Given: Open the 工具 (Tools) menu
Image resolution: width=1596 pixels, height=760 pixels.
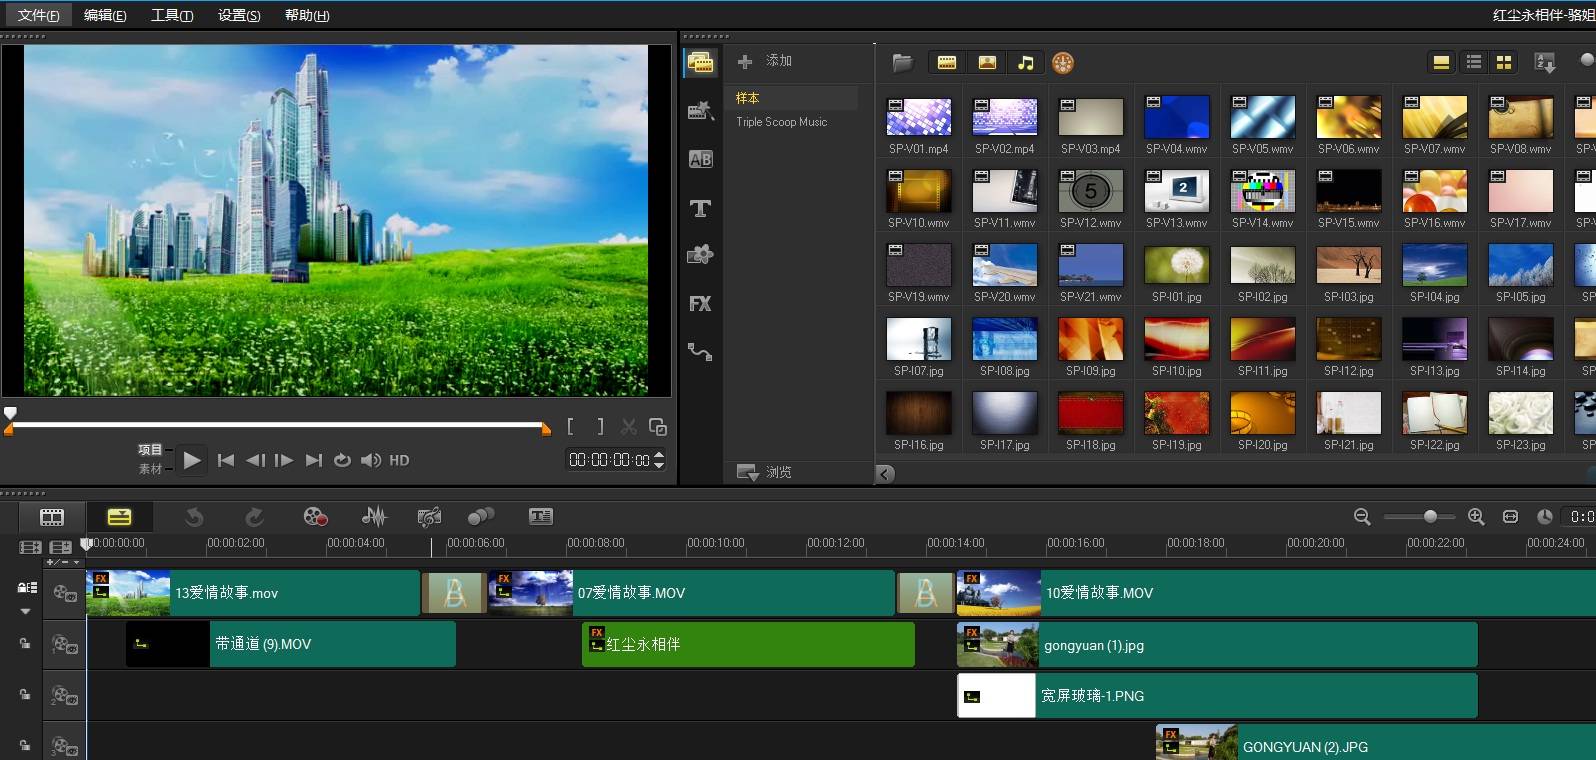Looking at the screenshot, I should tap(172, 15).
